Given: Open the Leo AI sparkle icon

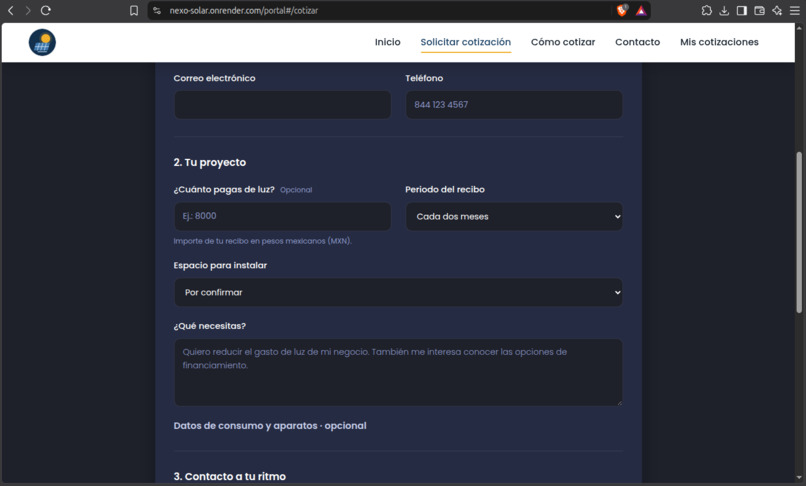Looking at the screenshot, I should [777, 10].
